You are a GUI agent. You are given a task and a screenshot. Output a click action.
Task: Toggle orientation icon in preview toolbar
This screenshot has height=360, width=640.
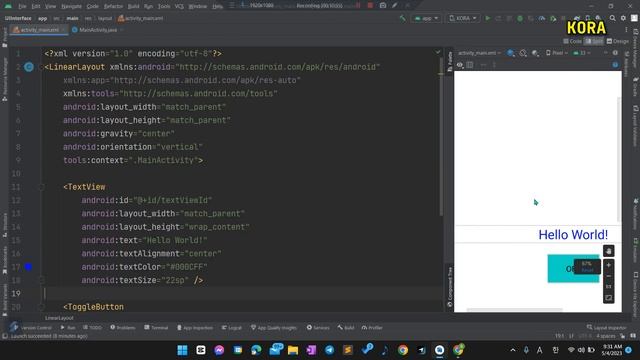(x=523, y=53)
